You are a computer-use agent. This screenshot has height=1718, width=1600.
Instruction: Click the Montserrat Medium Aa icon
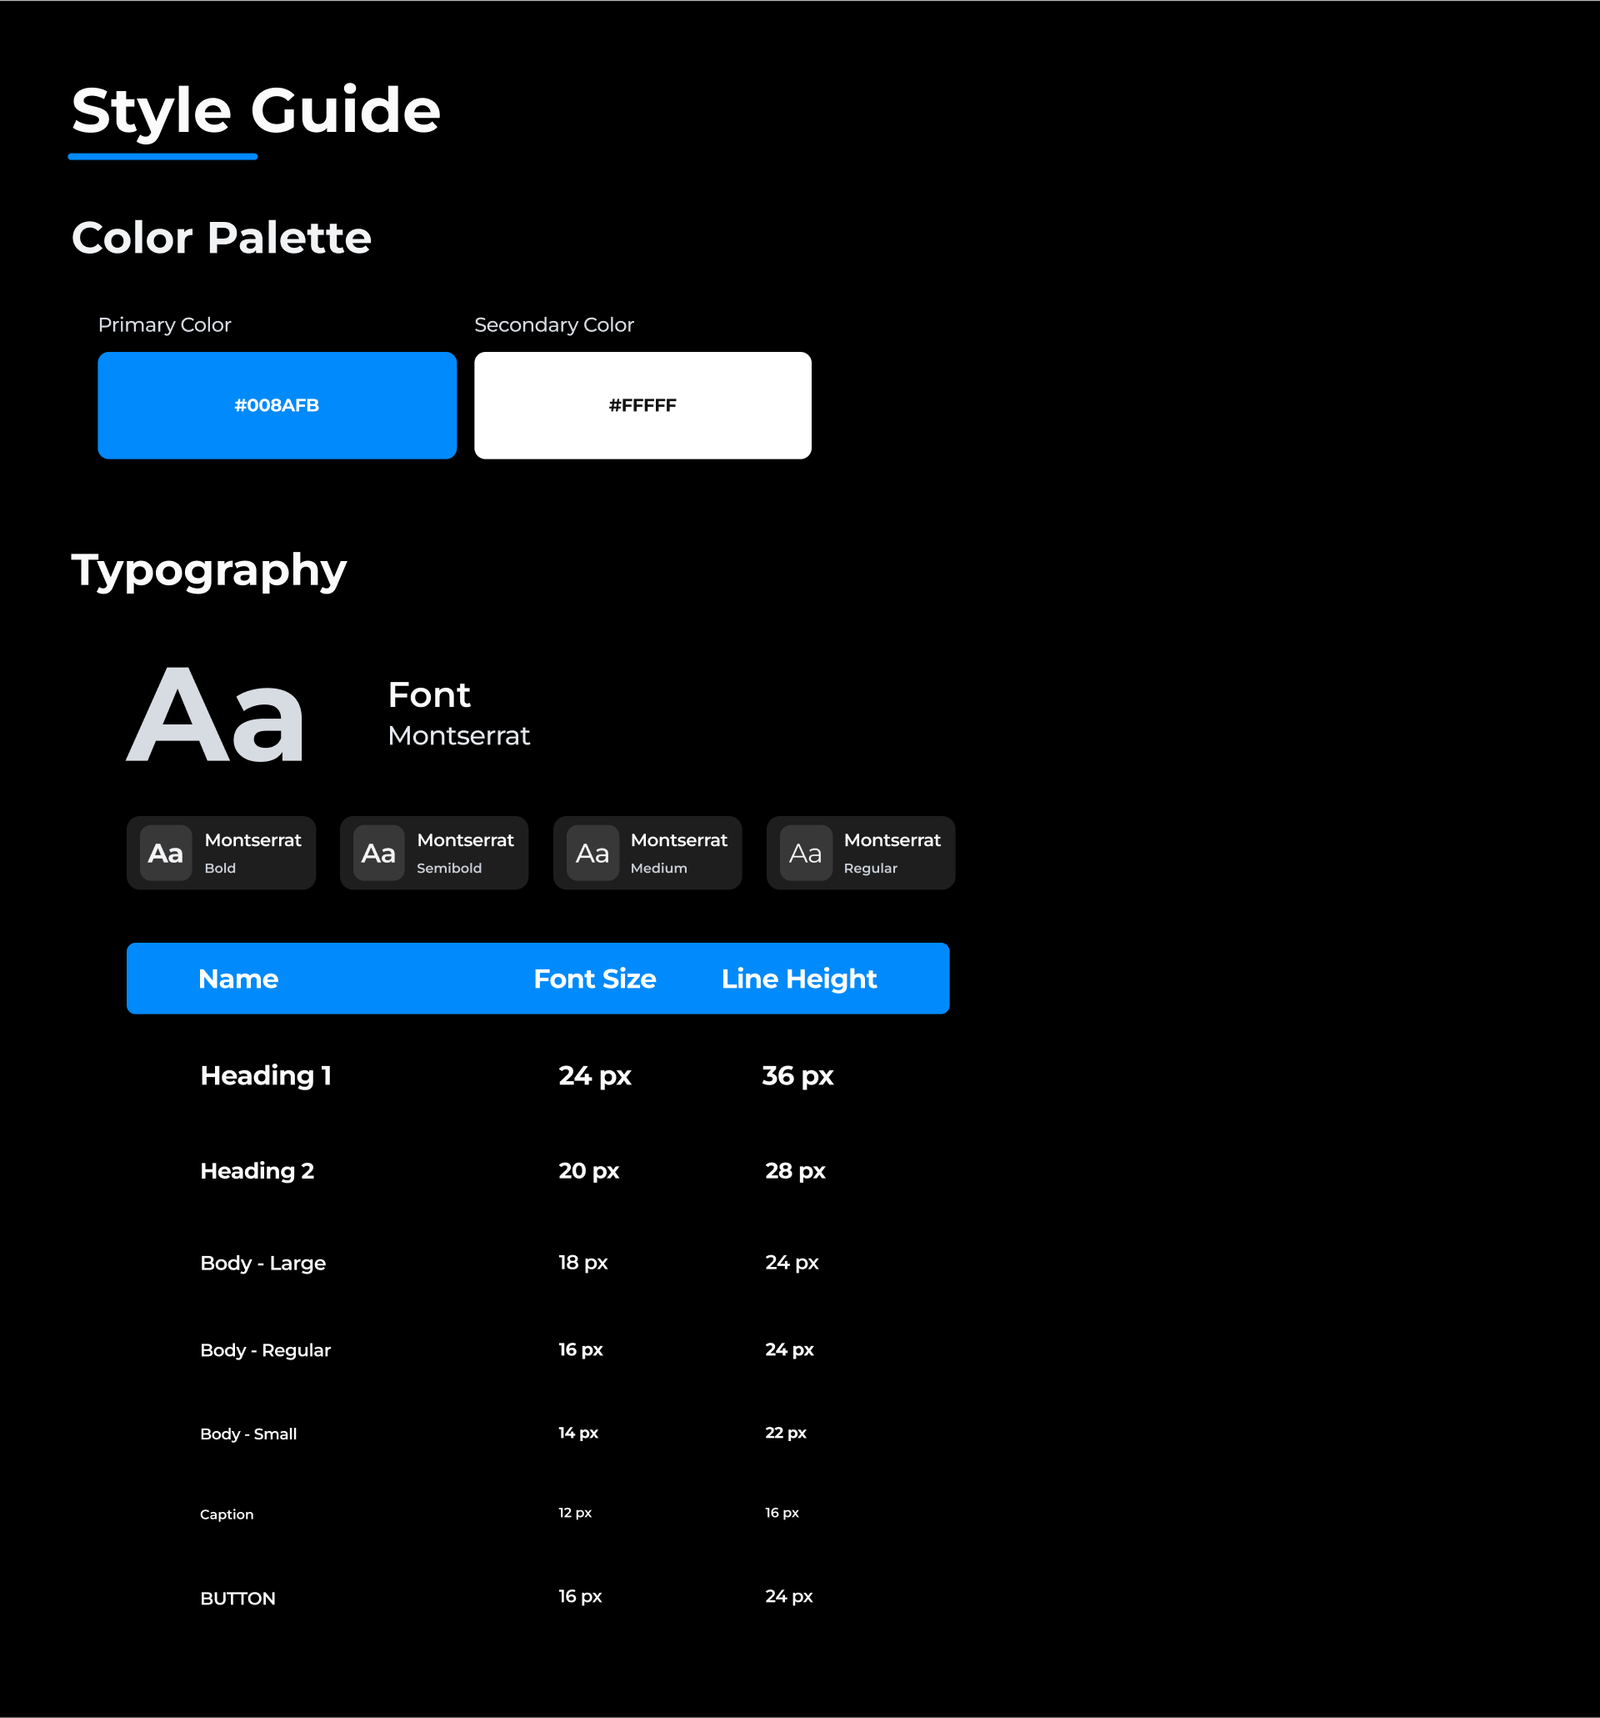593,853
